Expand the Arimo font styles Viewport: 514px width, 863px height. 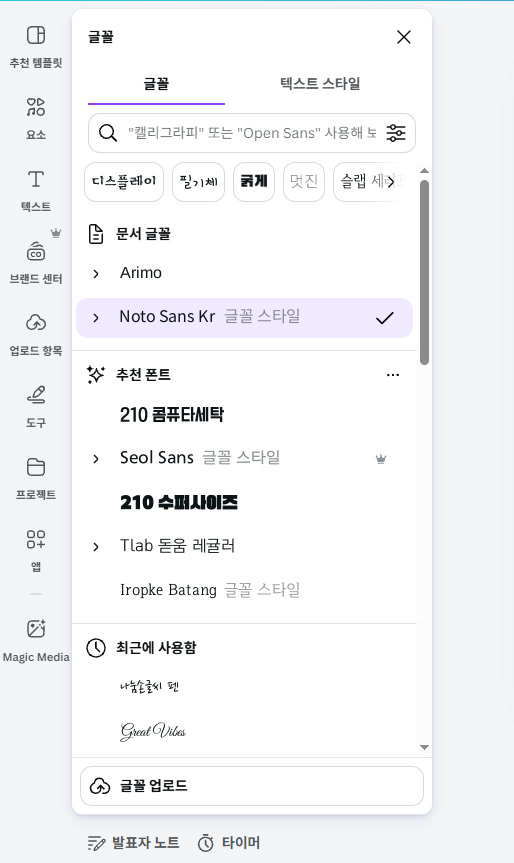96,274
